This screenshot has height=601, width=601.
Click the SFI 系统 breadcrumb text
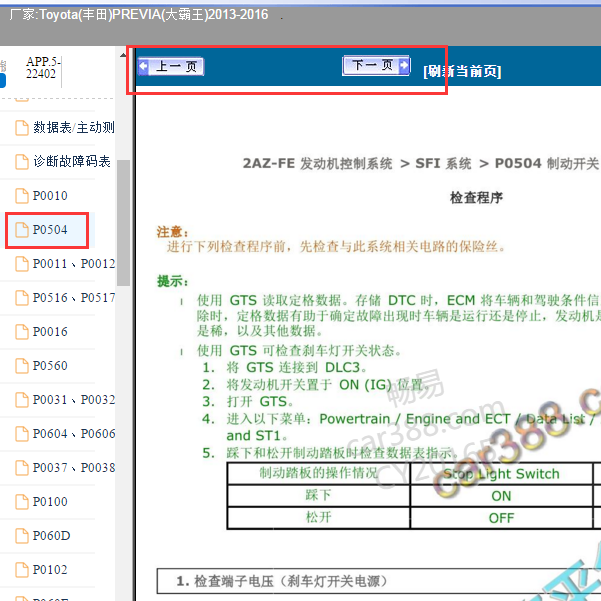443,164
